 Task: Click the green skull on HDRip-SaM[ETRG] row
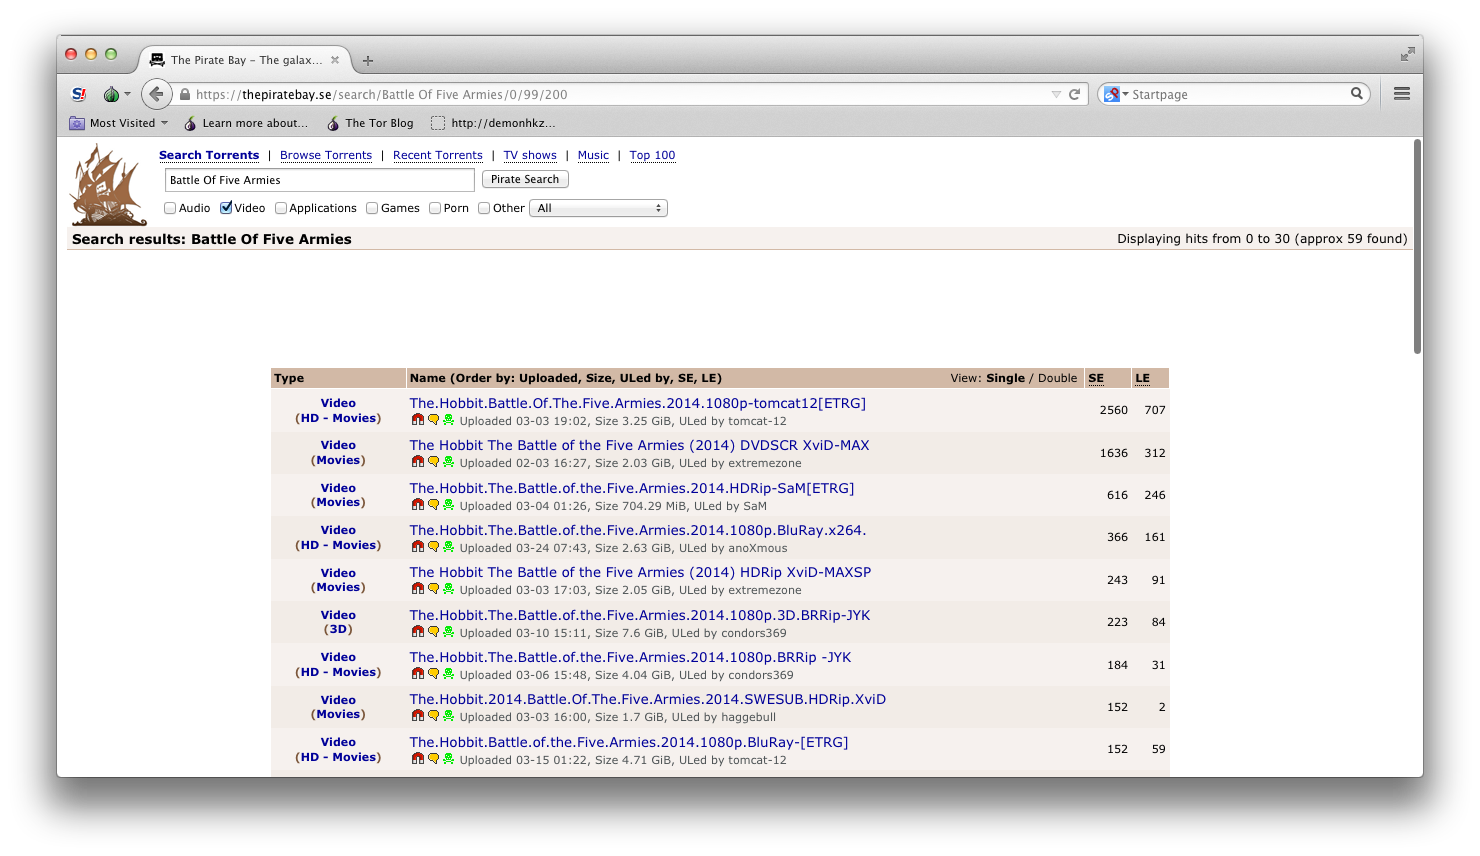coord(448,505)
